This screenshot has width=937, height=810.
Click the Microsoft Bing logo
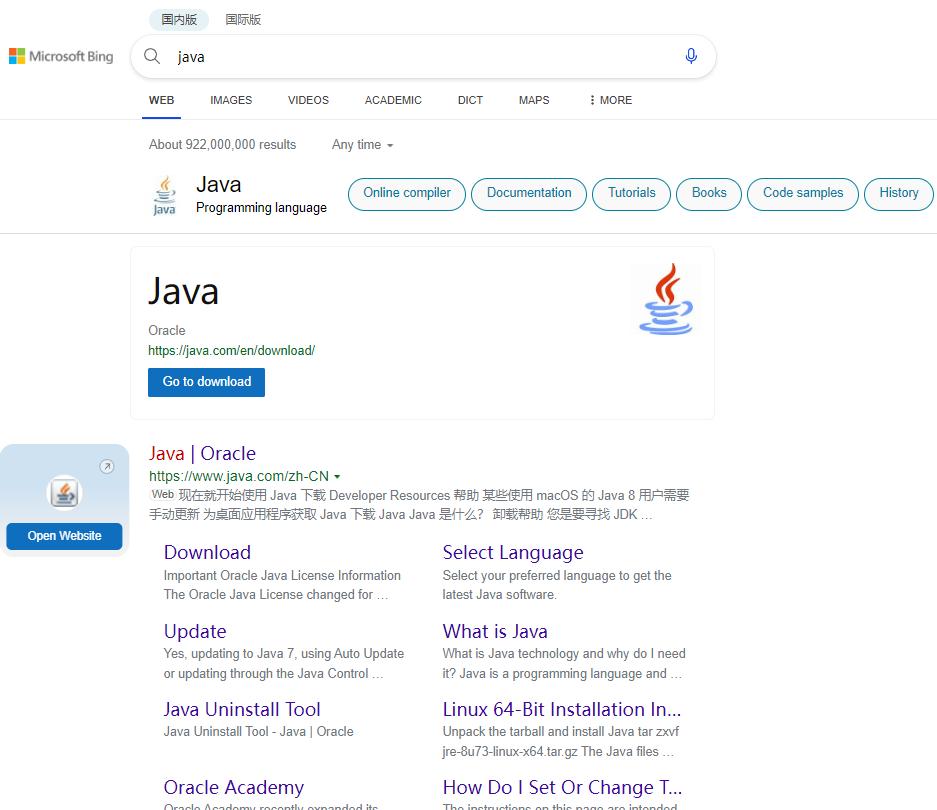click(x=61, y=56)
